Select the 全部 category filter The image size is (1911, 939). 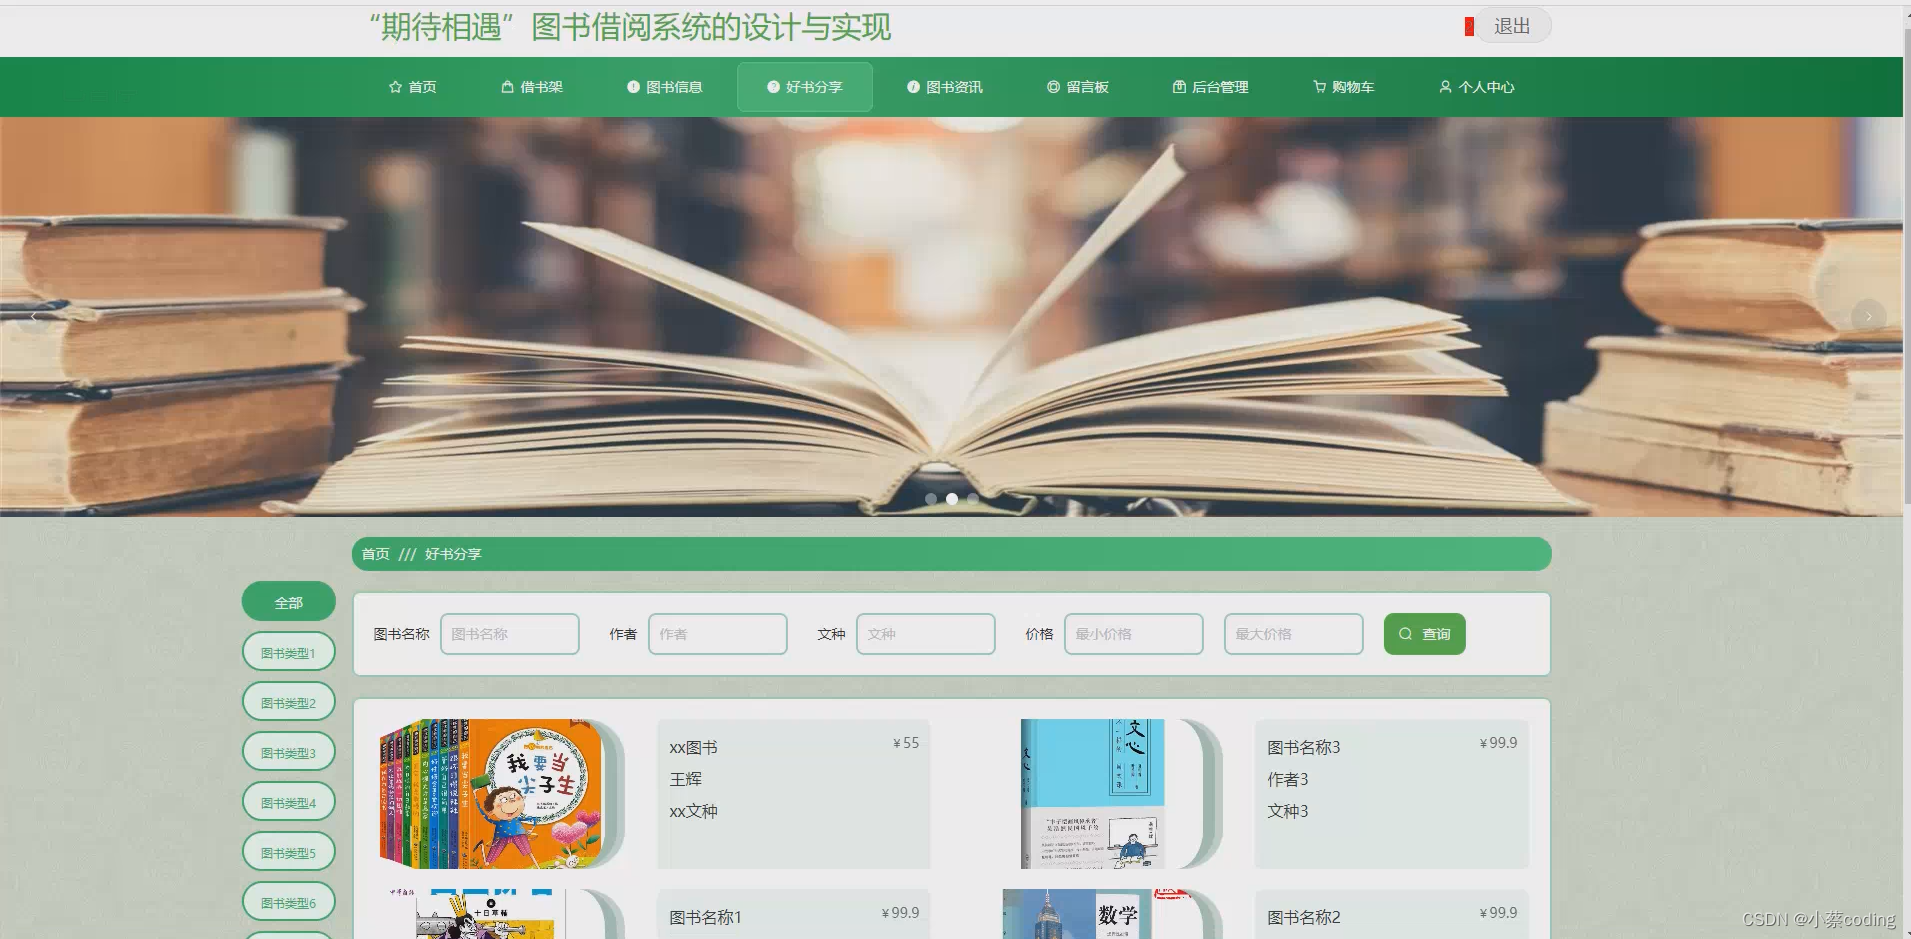(x=288, y=601)
